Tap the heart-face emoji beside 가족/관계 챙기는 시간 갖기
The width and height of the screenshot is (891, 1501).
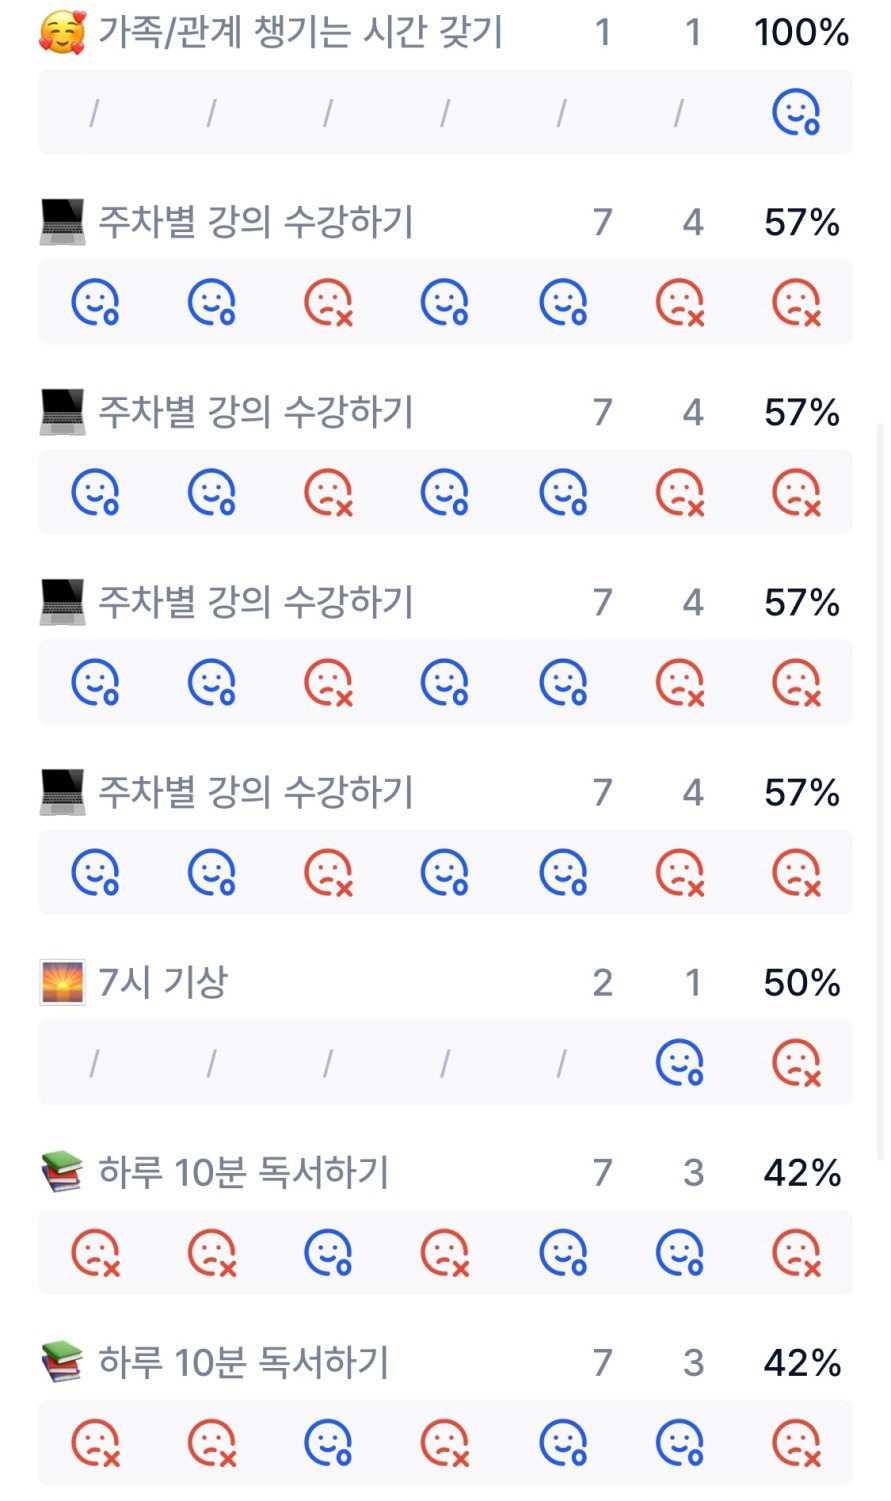coord(62,33)
